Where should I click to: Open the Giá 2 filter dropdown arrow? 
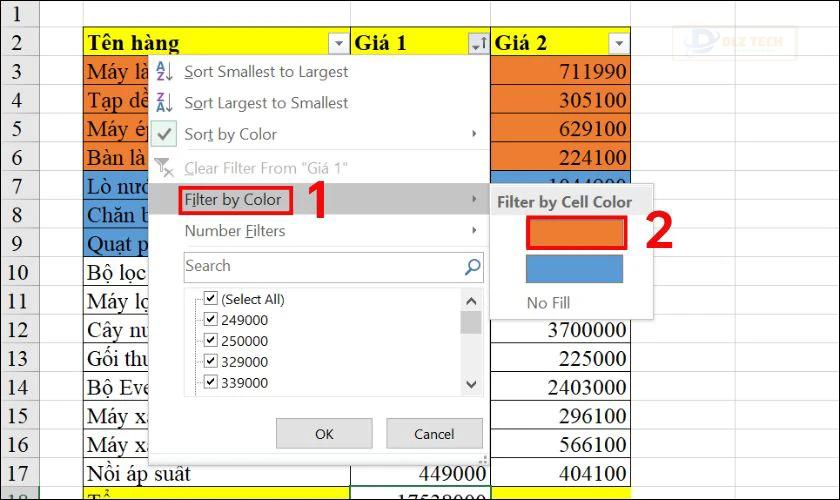[x=619, y=43]
